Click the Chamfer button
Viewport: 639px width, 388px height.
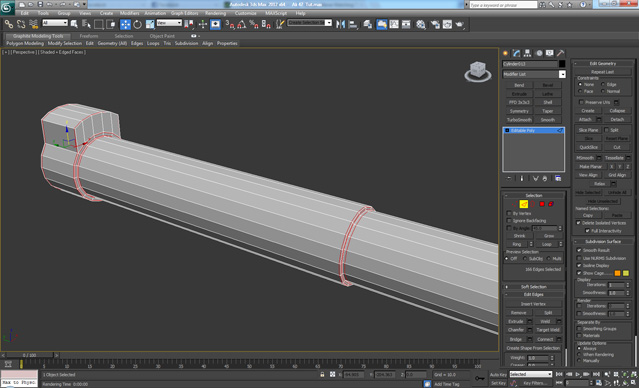pyautogui.click(x=516, y=330)
